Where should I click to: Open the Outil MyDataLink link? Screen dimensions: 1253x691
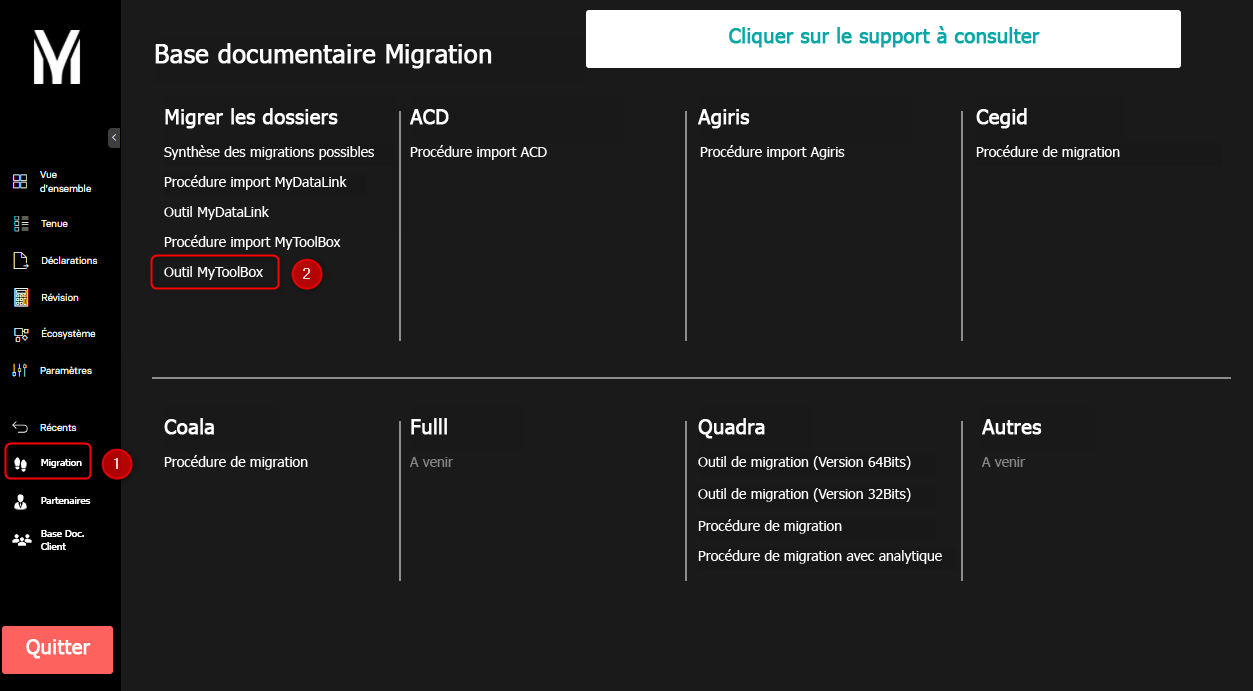pyautogui.click(x=216, y=212)
